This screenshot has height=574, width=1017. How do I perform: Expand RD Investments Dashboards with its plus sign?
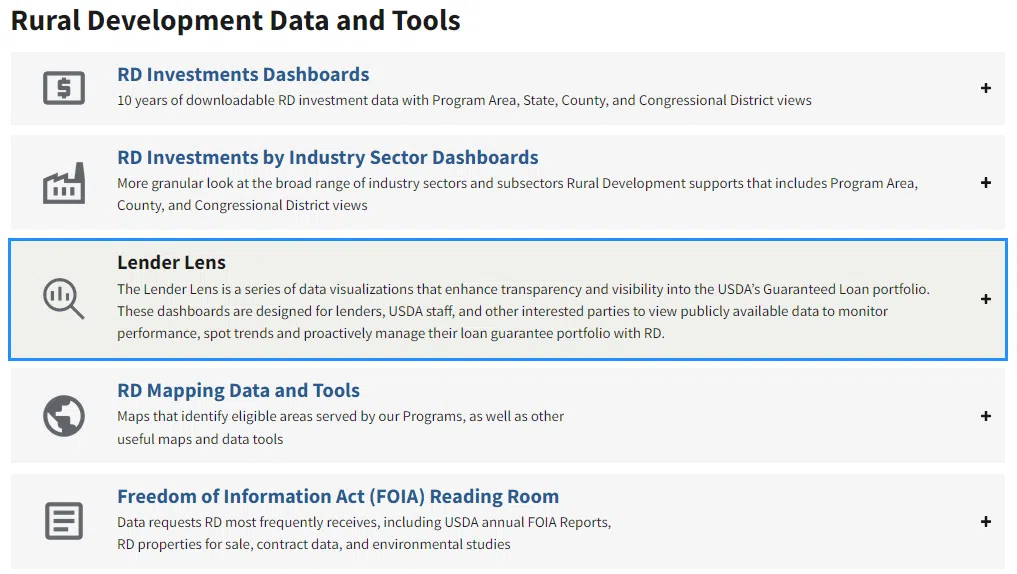point(985,88)
